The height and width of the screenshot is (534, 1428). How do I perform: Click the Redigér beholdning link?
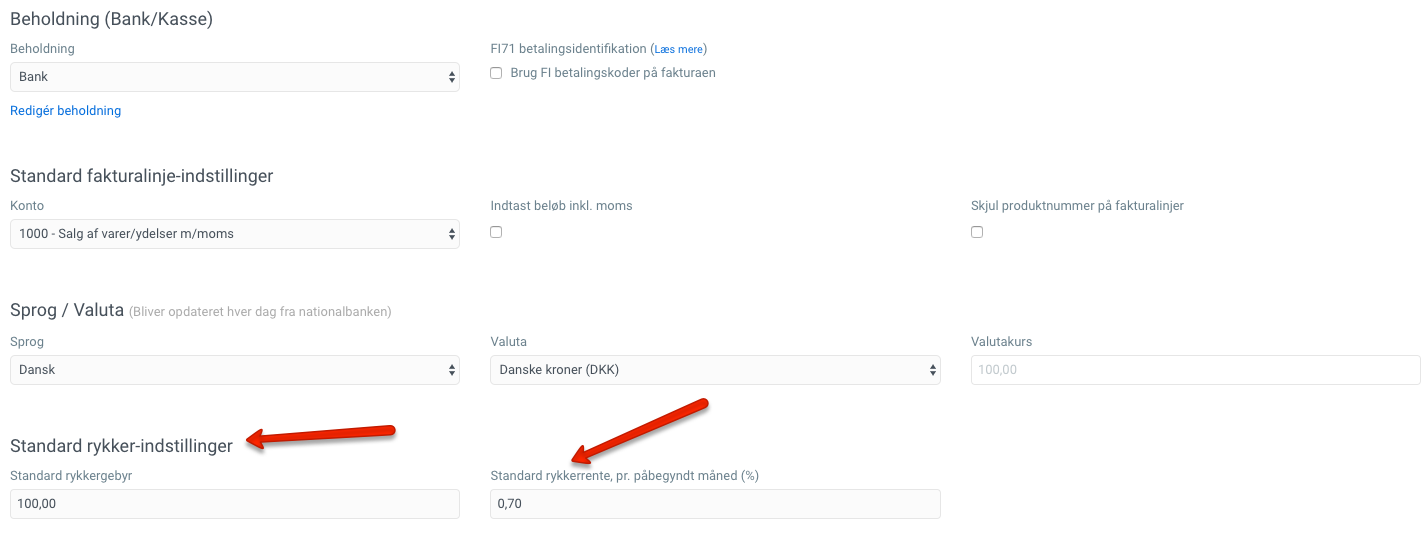pos(65,111)
